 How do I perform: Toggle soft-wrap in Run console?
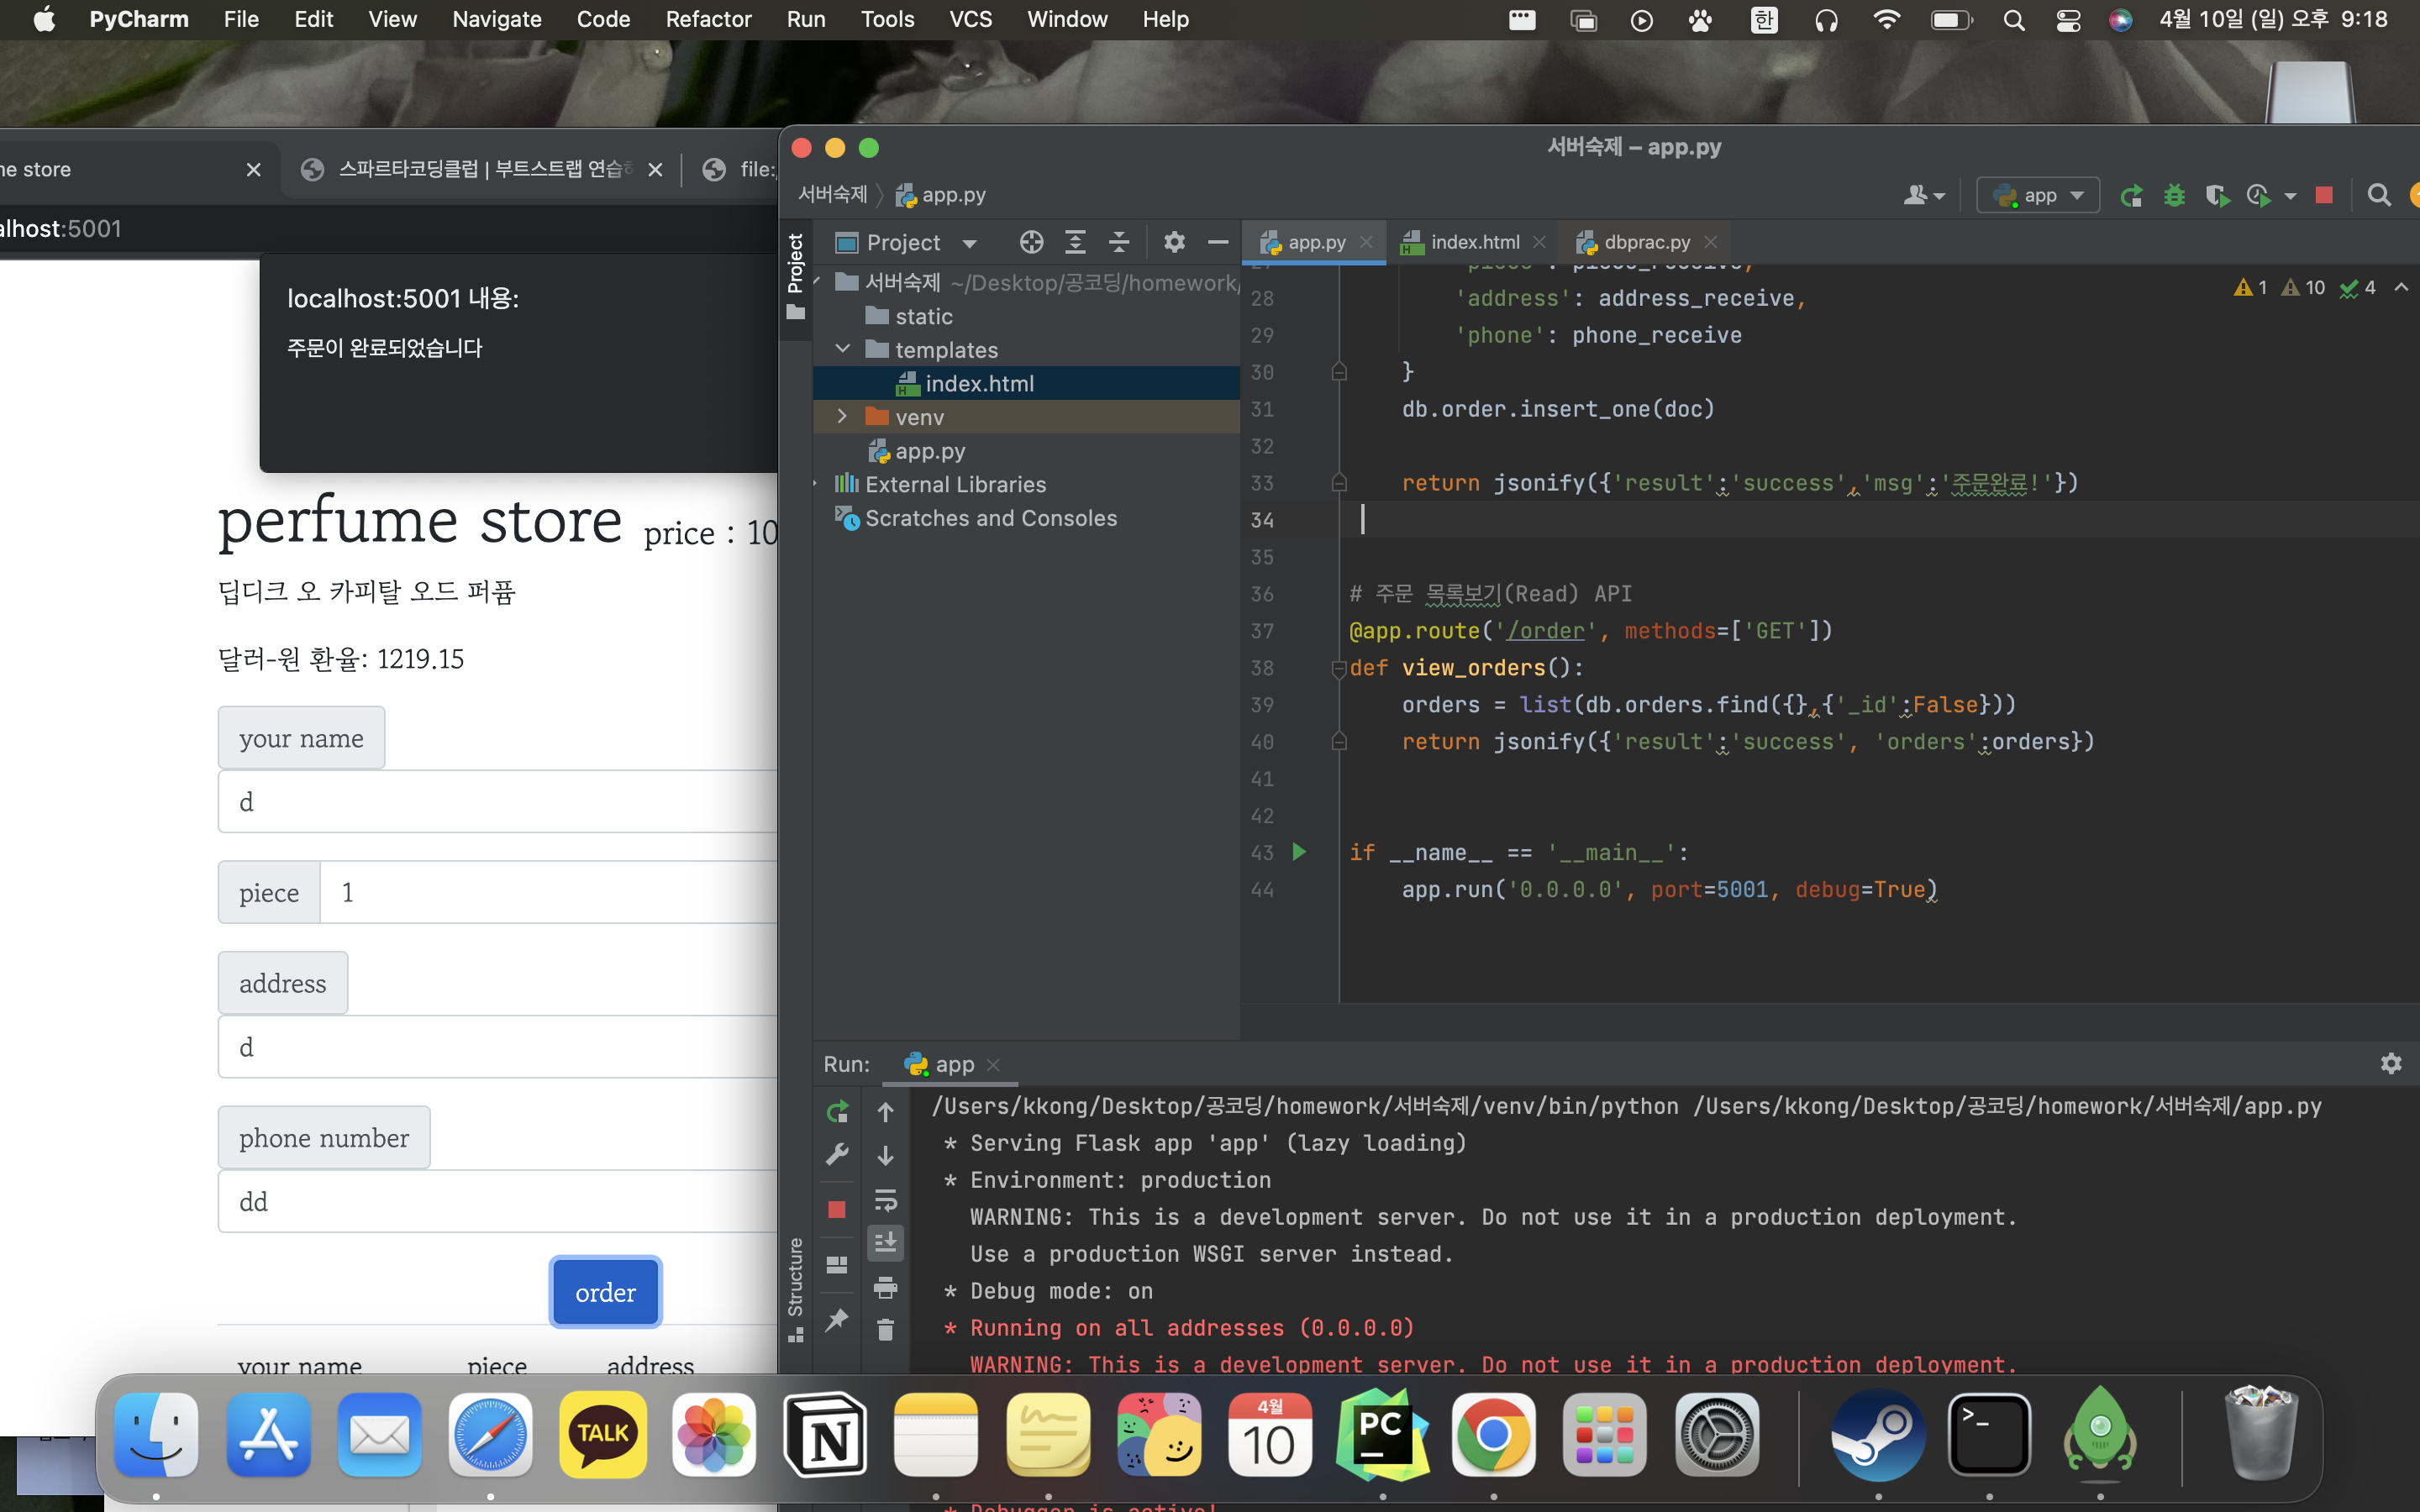[885, 1200]
